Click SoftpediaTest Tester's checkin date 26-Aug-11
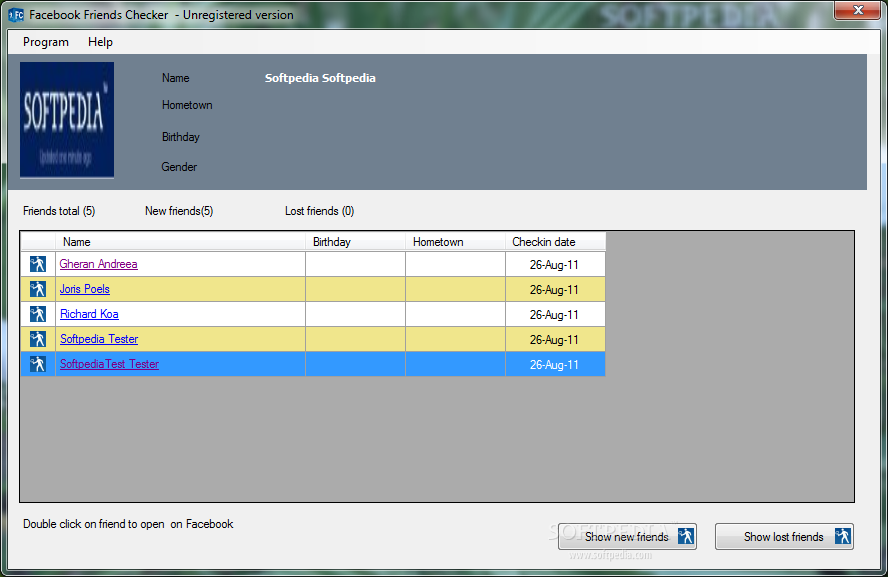Screen dimensions: 888x577 (x=554, y=364)
